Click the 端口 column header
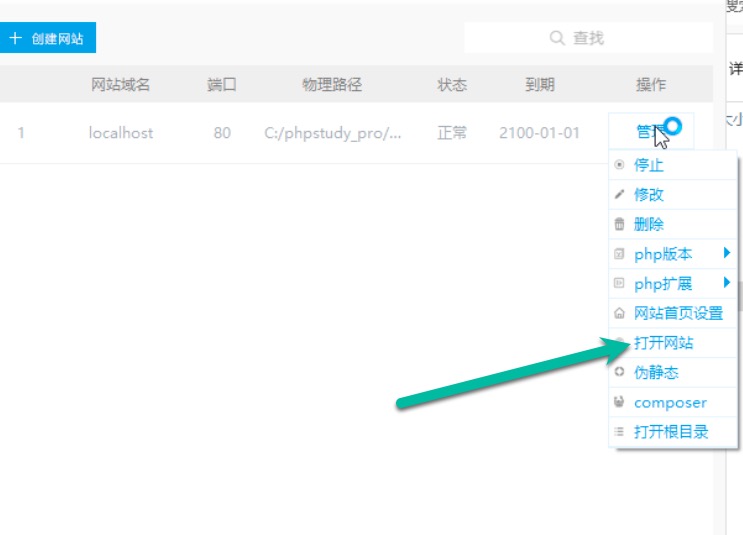This screenshot has width=743, height=535. [222, 85]
